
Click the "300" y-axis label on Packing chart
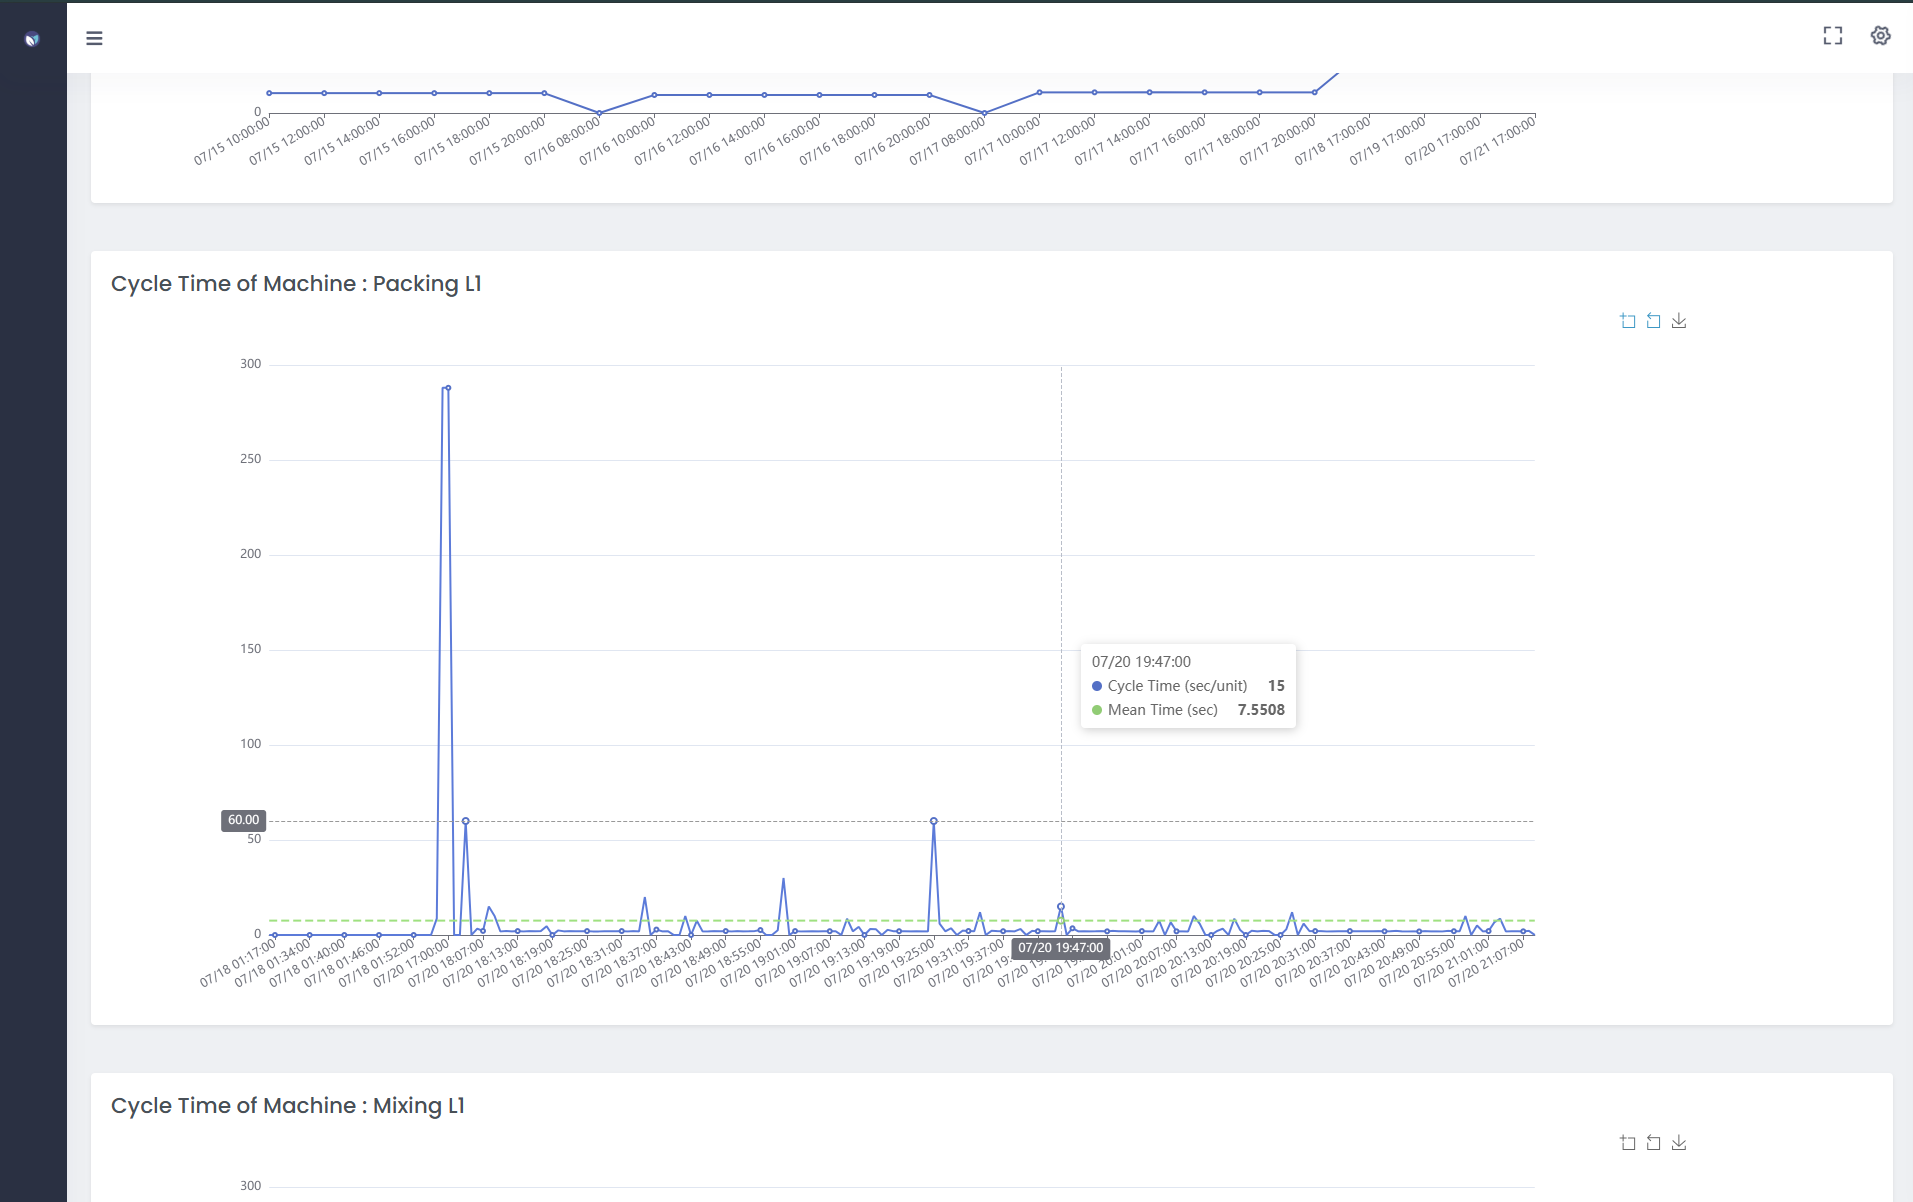point(250,364)
